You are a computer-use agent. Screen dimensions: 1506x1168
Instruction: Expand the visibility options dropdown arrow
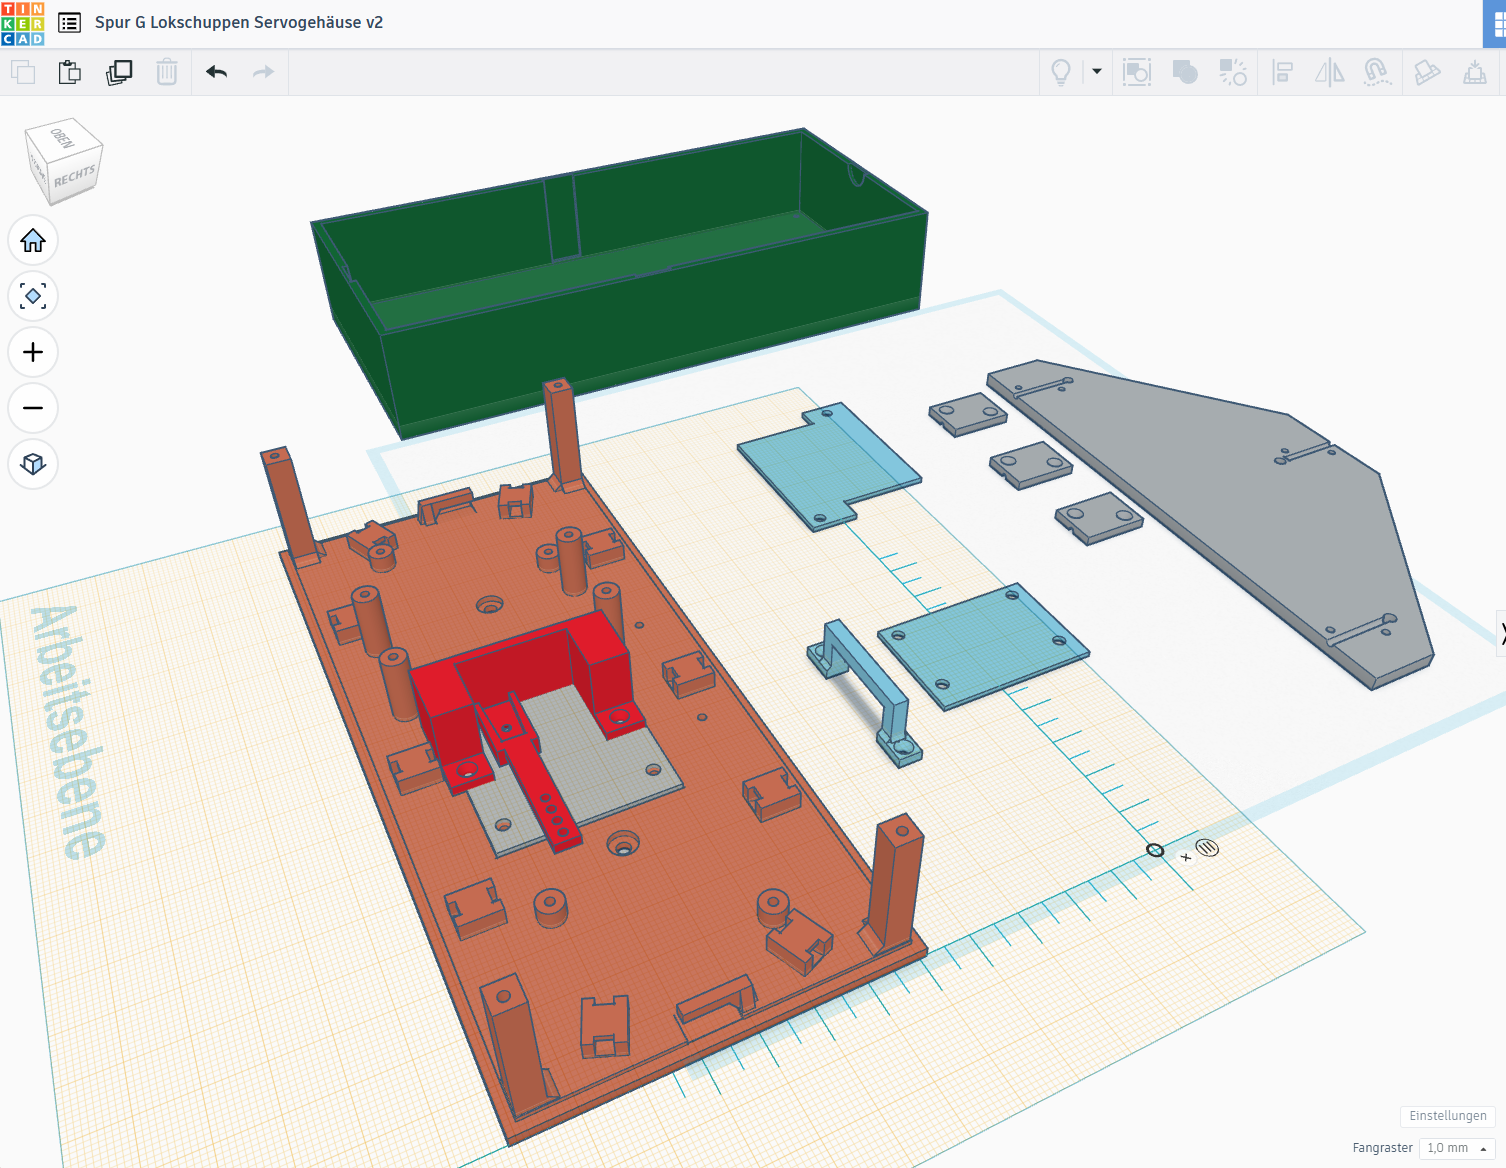(1097, 72)
